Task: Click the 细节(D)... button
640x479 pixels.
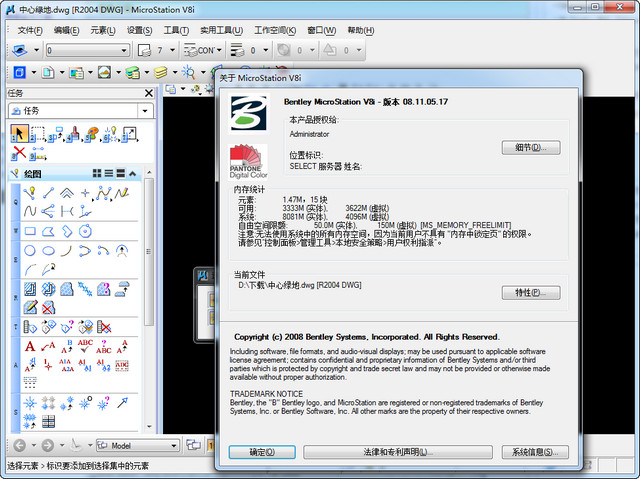Action: click(531, 148)
